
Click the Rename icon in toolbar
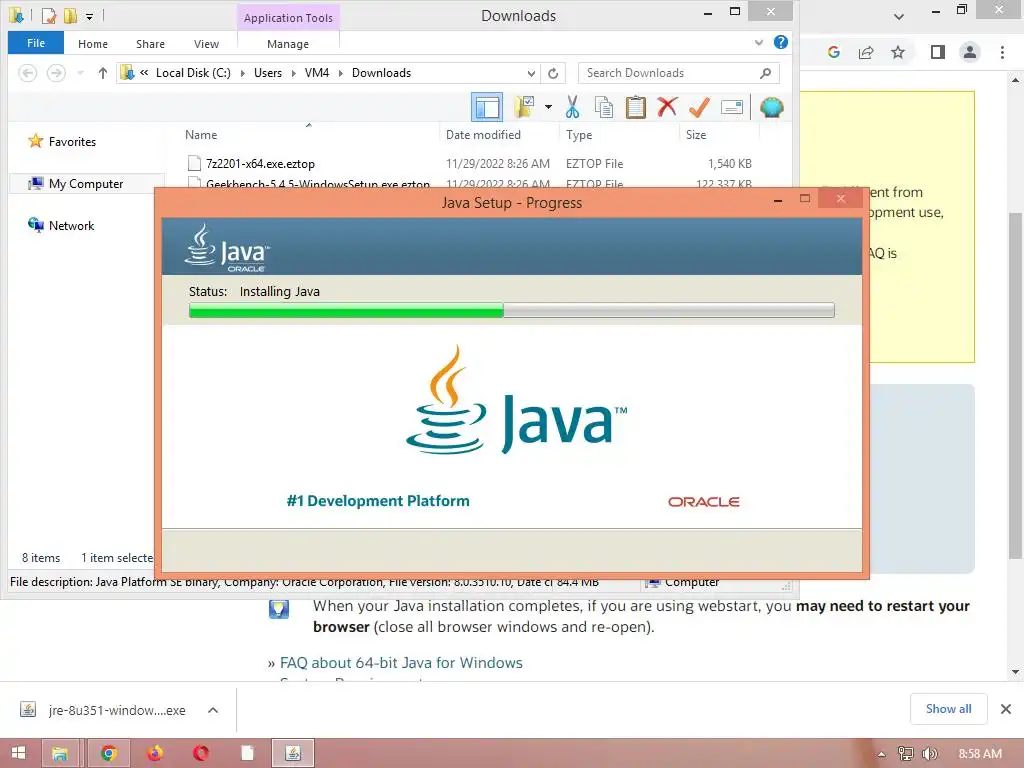[x=732, y=107]
